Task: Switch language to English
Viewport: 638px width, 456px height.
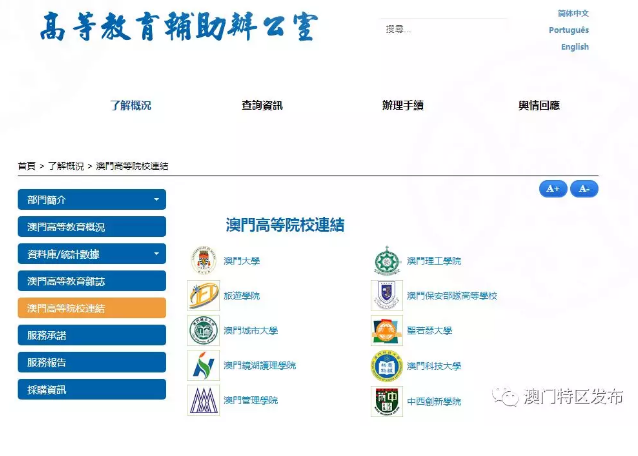Action: (575, 47)
